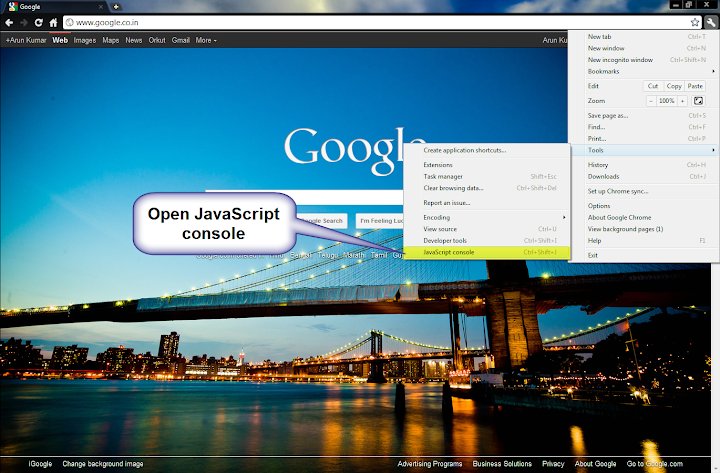Select the Tamil language link

379,255
